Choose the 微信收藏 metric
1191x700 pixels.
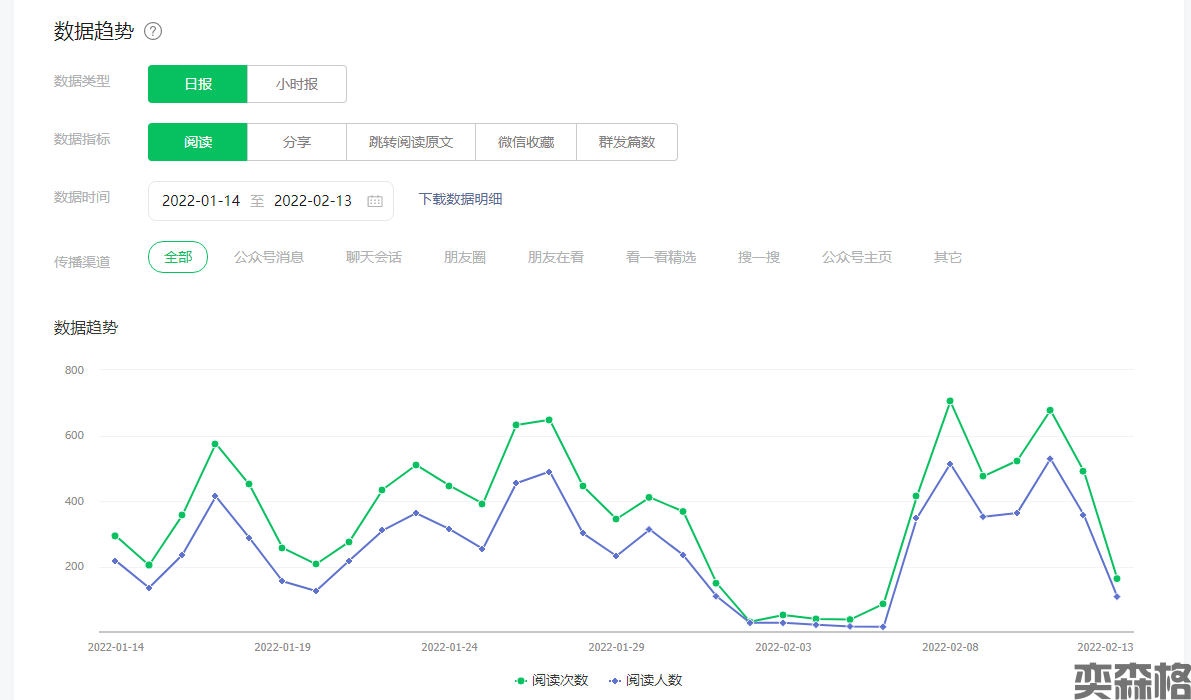[x=526, y=142]
